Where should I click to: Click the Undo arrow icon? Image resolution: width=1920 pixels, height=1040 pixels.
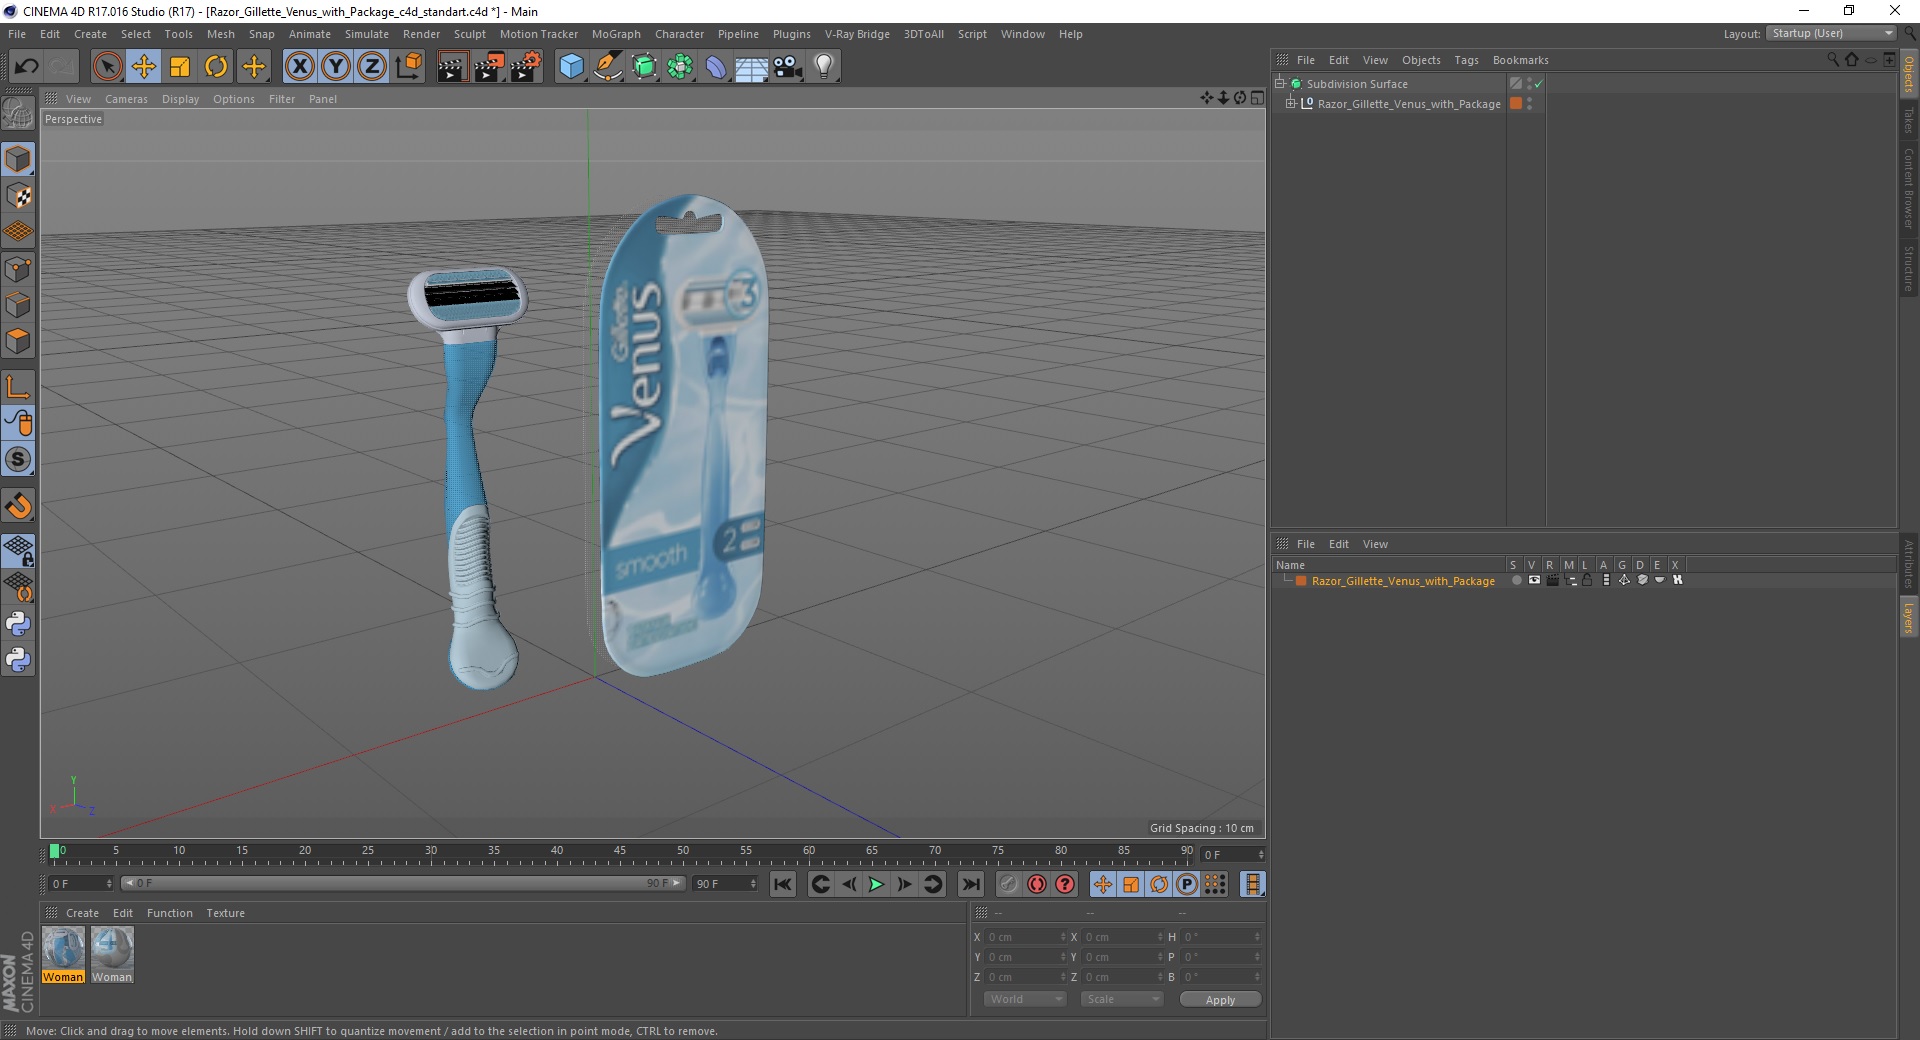click(x=26, y=67)
